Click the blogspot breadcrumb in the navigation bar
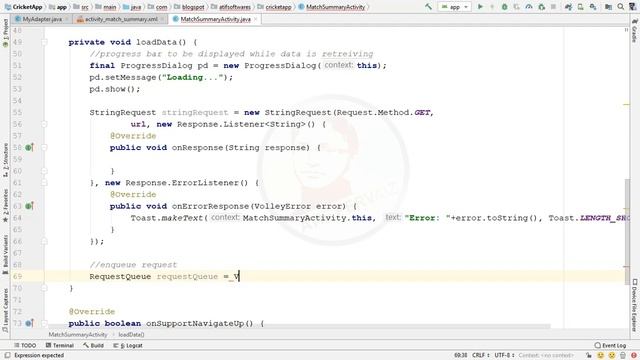 click(x=189, y=7)
